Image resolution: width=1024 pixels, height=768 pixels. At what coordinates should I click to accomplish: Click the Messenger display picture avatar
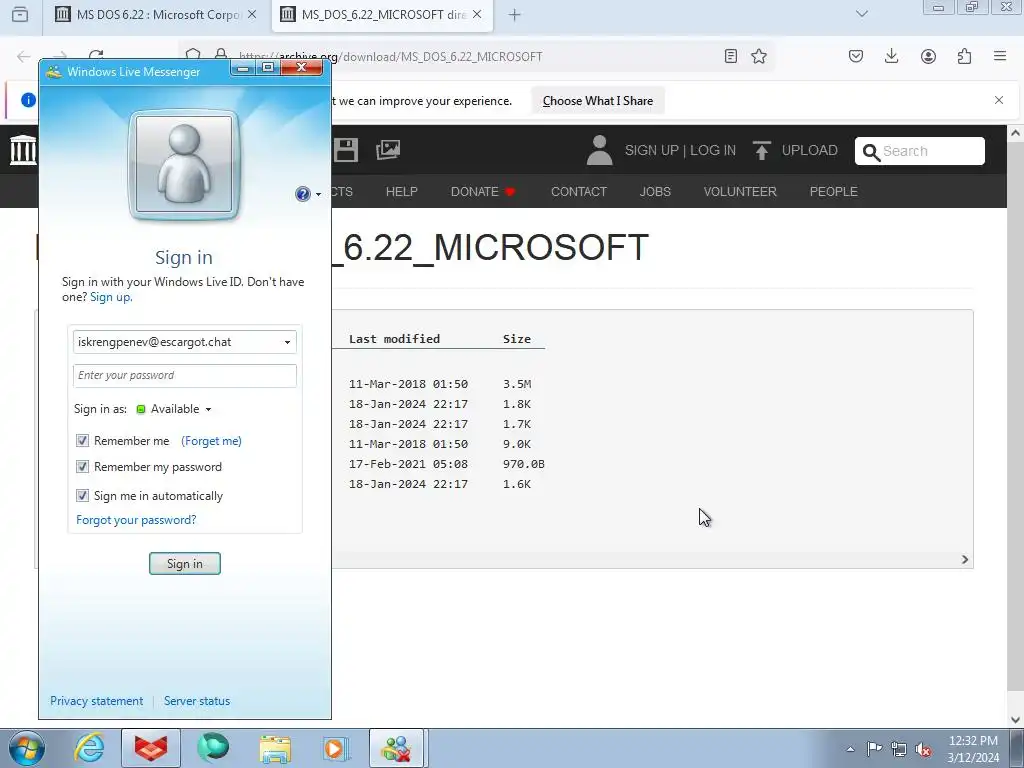pos(184,165)
